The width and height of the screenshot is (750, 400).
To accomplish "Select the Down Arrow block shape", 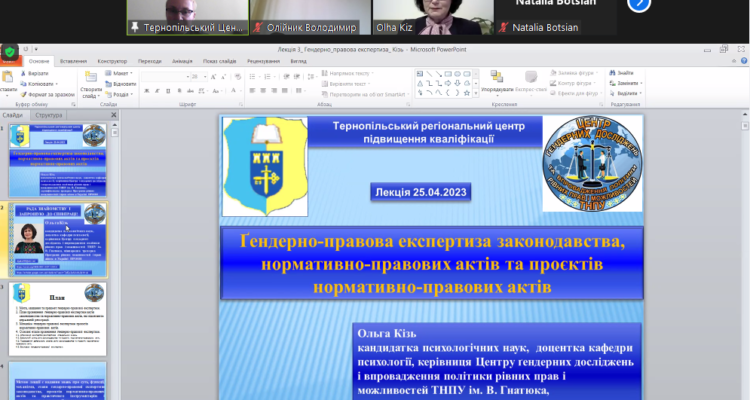I will click(x=458, y=83).
